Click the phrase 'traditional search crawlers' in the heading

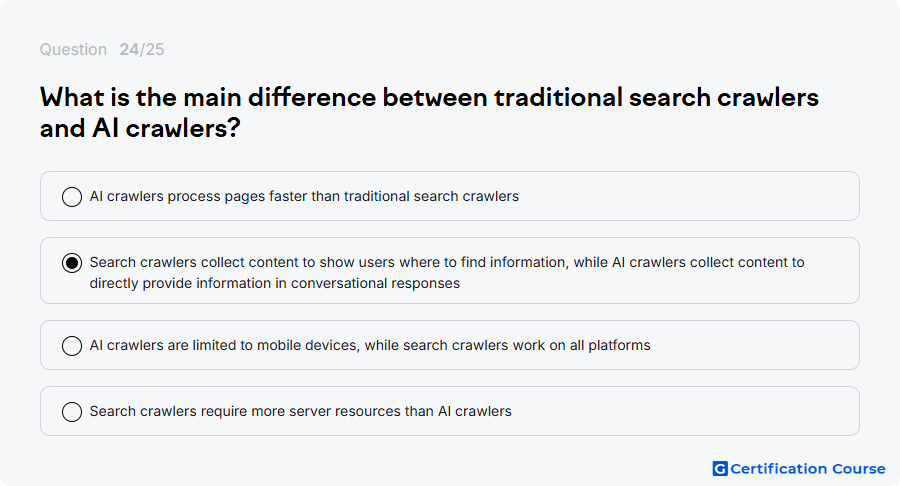656,97
